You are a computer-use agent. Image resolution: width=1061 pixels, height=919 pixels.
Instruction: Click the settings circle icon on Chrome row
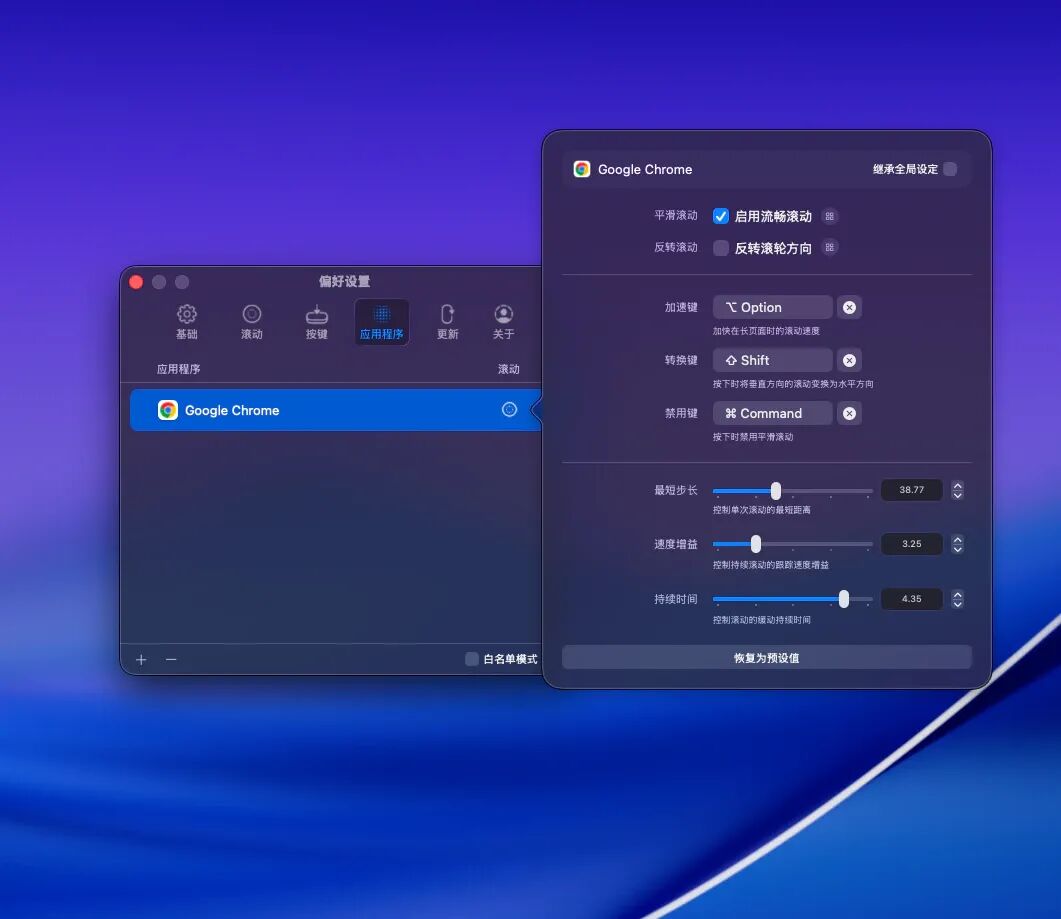point(510,409)
